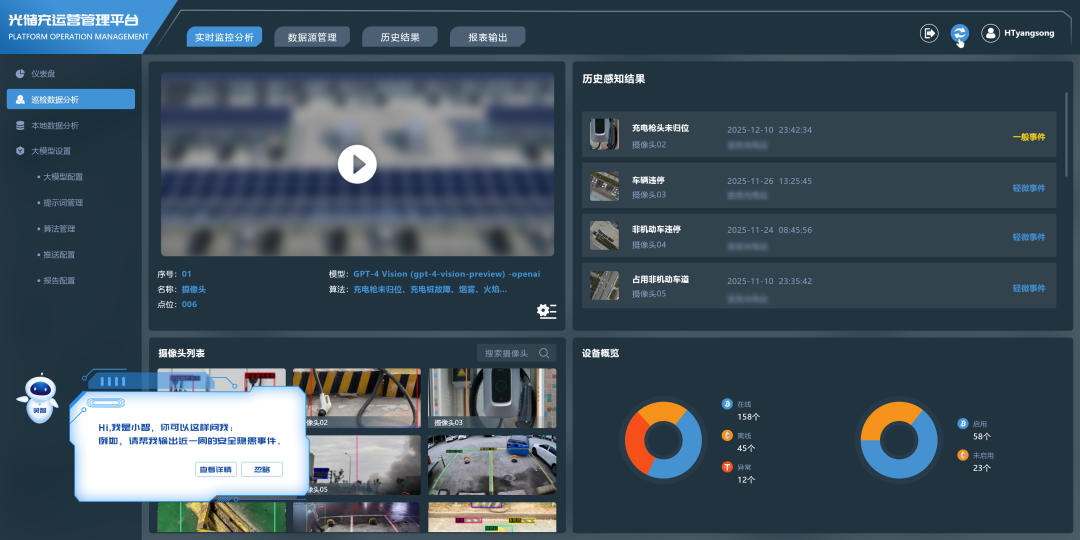Screen dimensions: 1080x540
Task: Type in the 搜索摄像头 search field
Action: tap(507, 353)
